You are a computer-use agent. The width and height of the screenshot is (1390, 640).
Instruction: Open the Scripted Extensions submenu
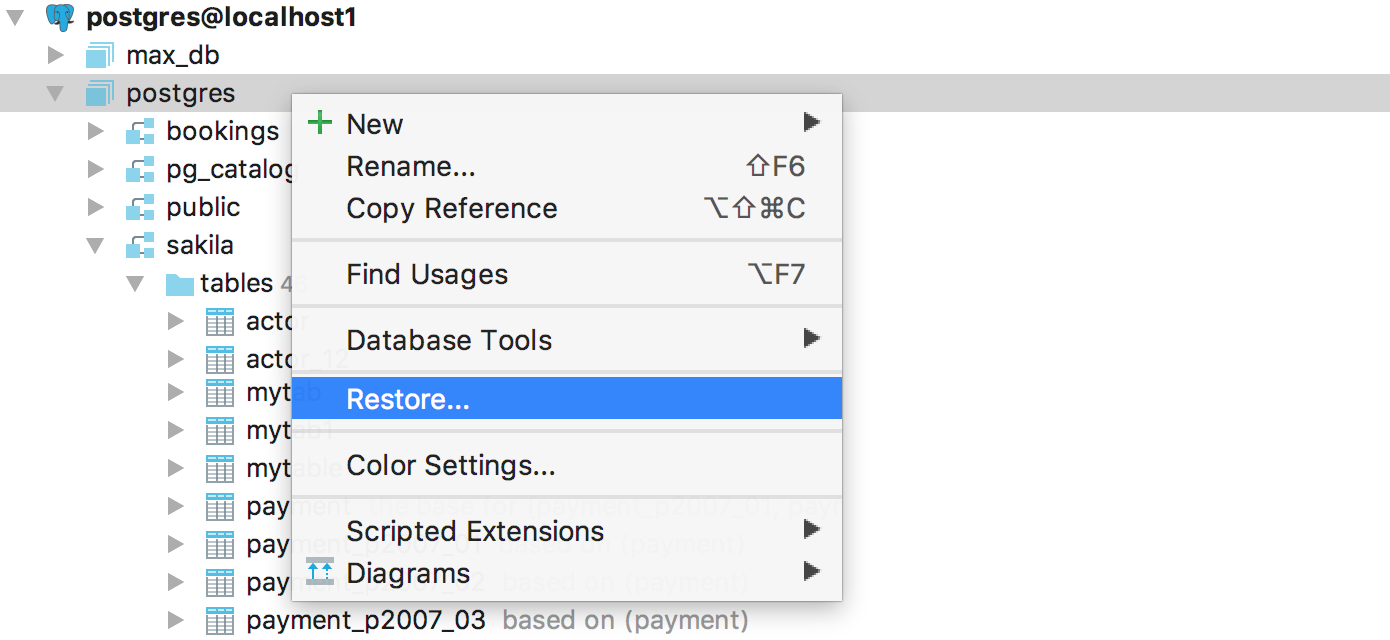click(x=475, y=531)
